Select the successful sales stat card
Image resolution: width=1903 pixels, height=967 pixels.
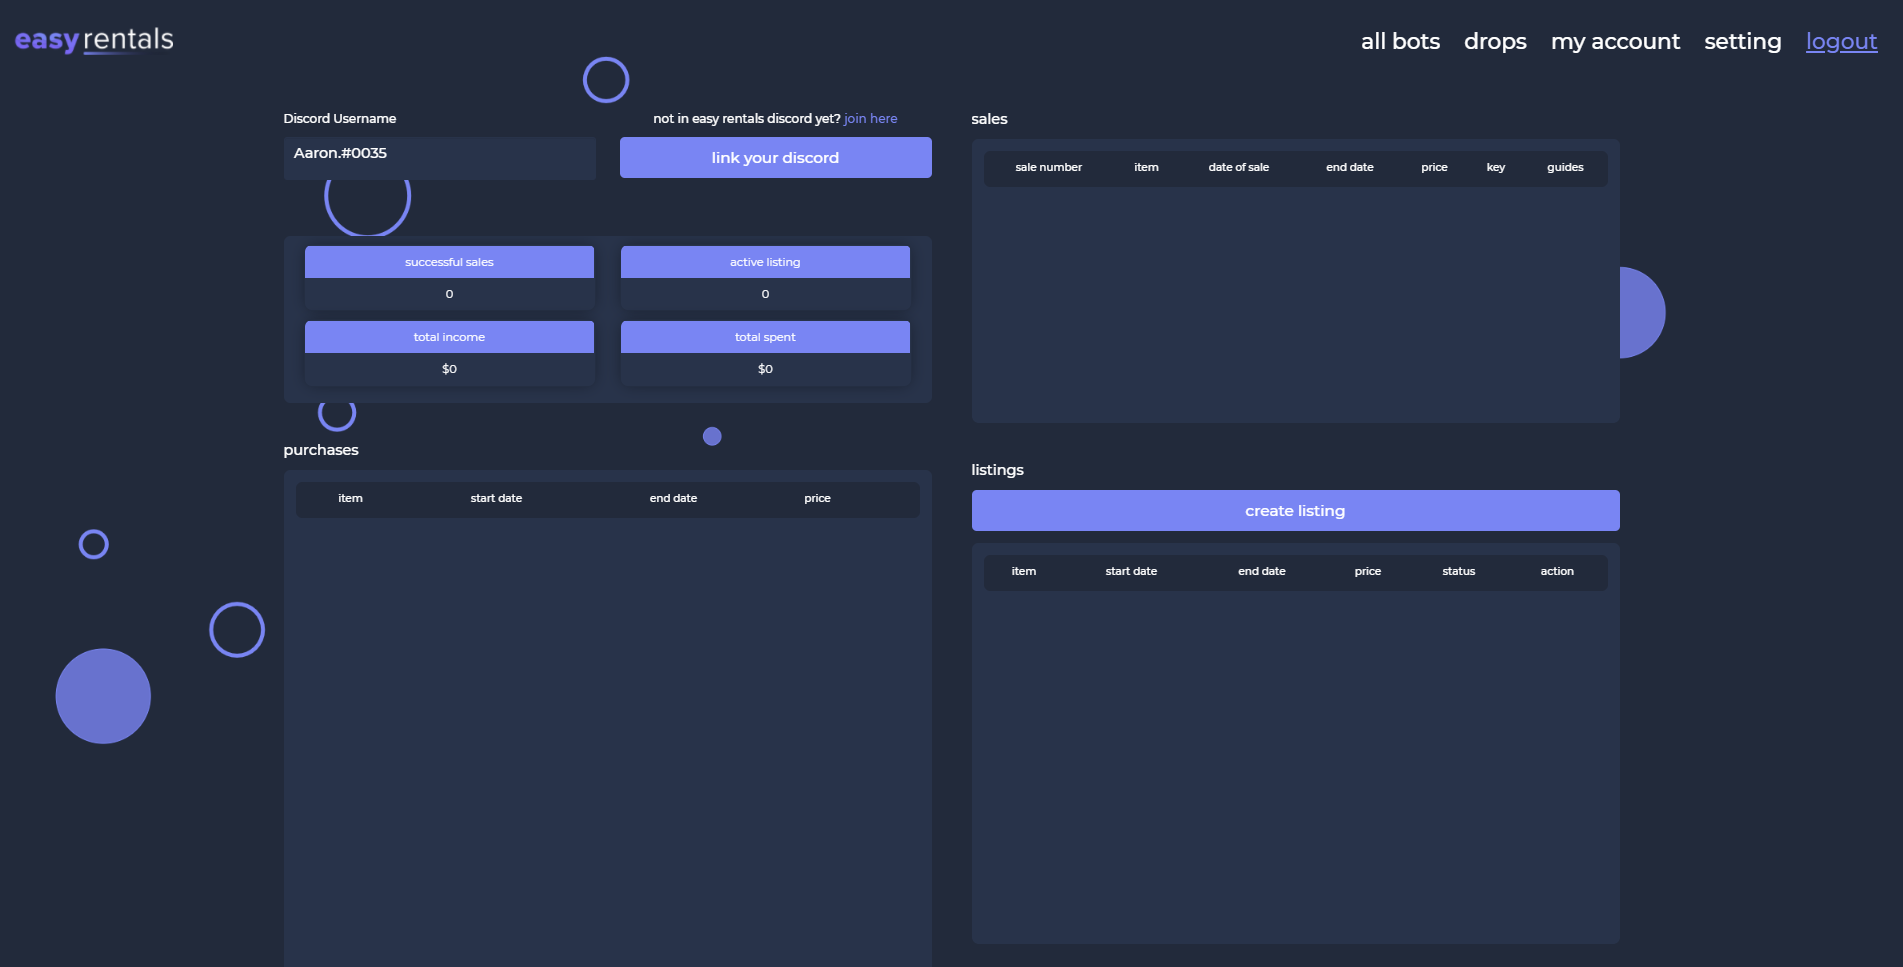(x=449, y=277)
